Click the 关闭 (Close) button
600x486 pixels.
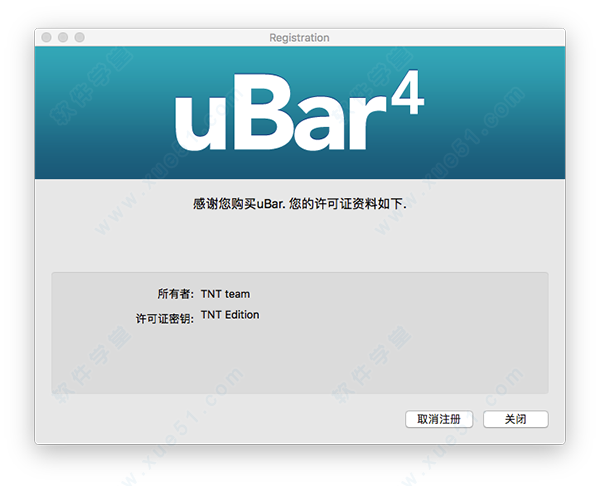(515, 419)
